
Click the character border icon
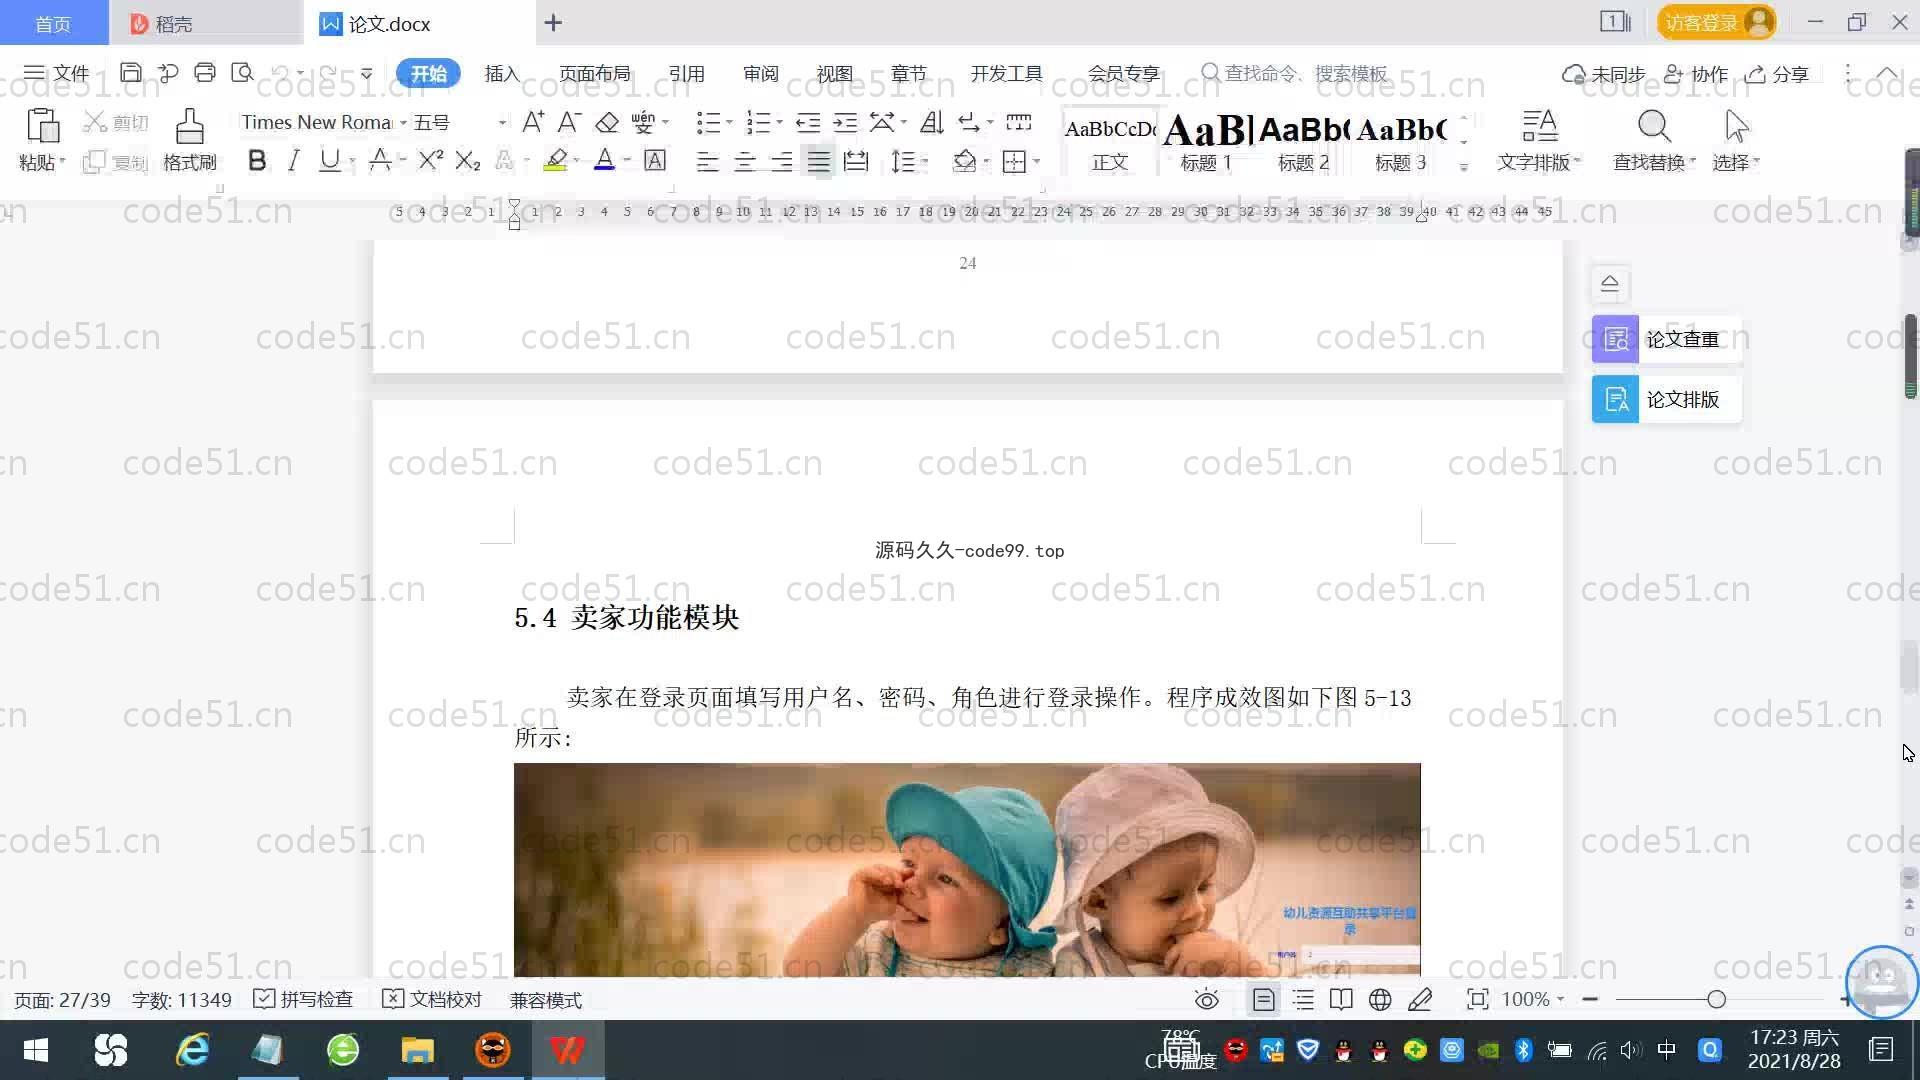[x=655, y=160]
